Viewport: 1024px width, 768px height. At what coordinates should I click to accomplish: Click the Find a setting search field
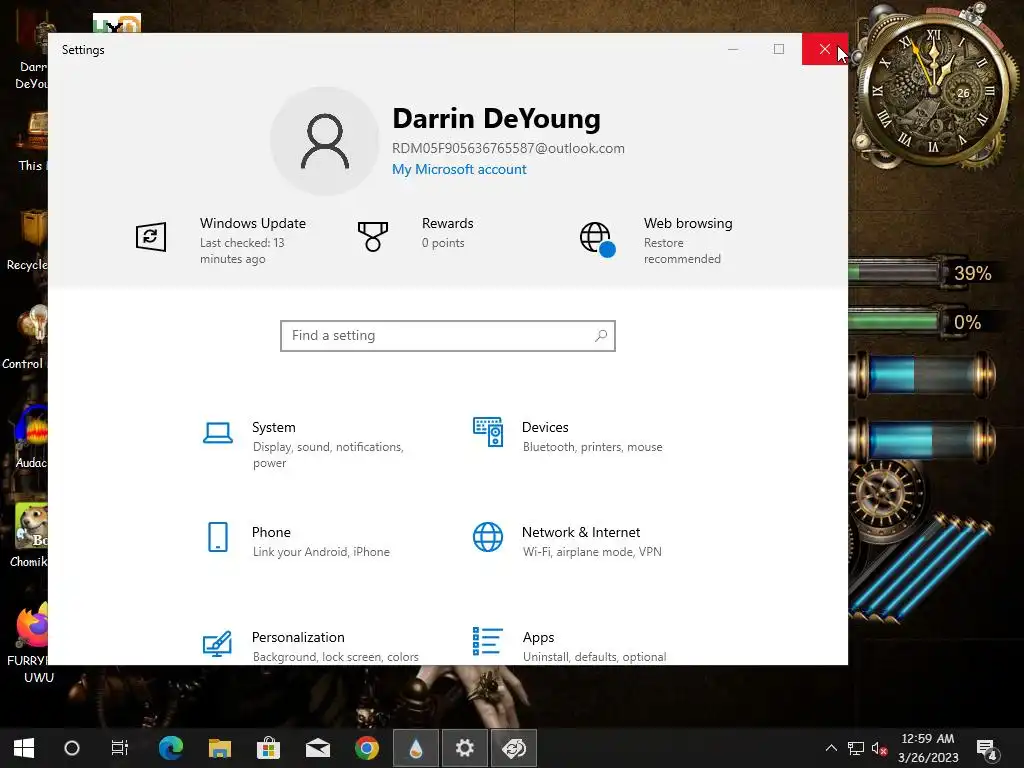[448, 336]
